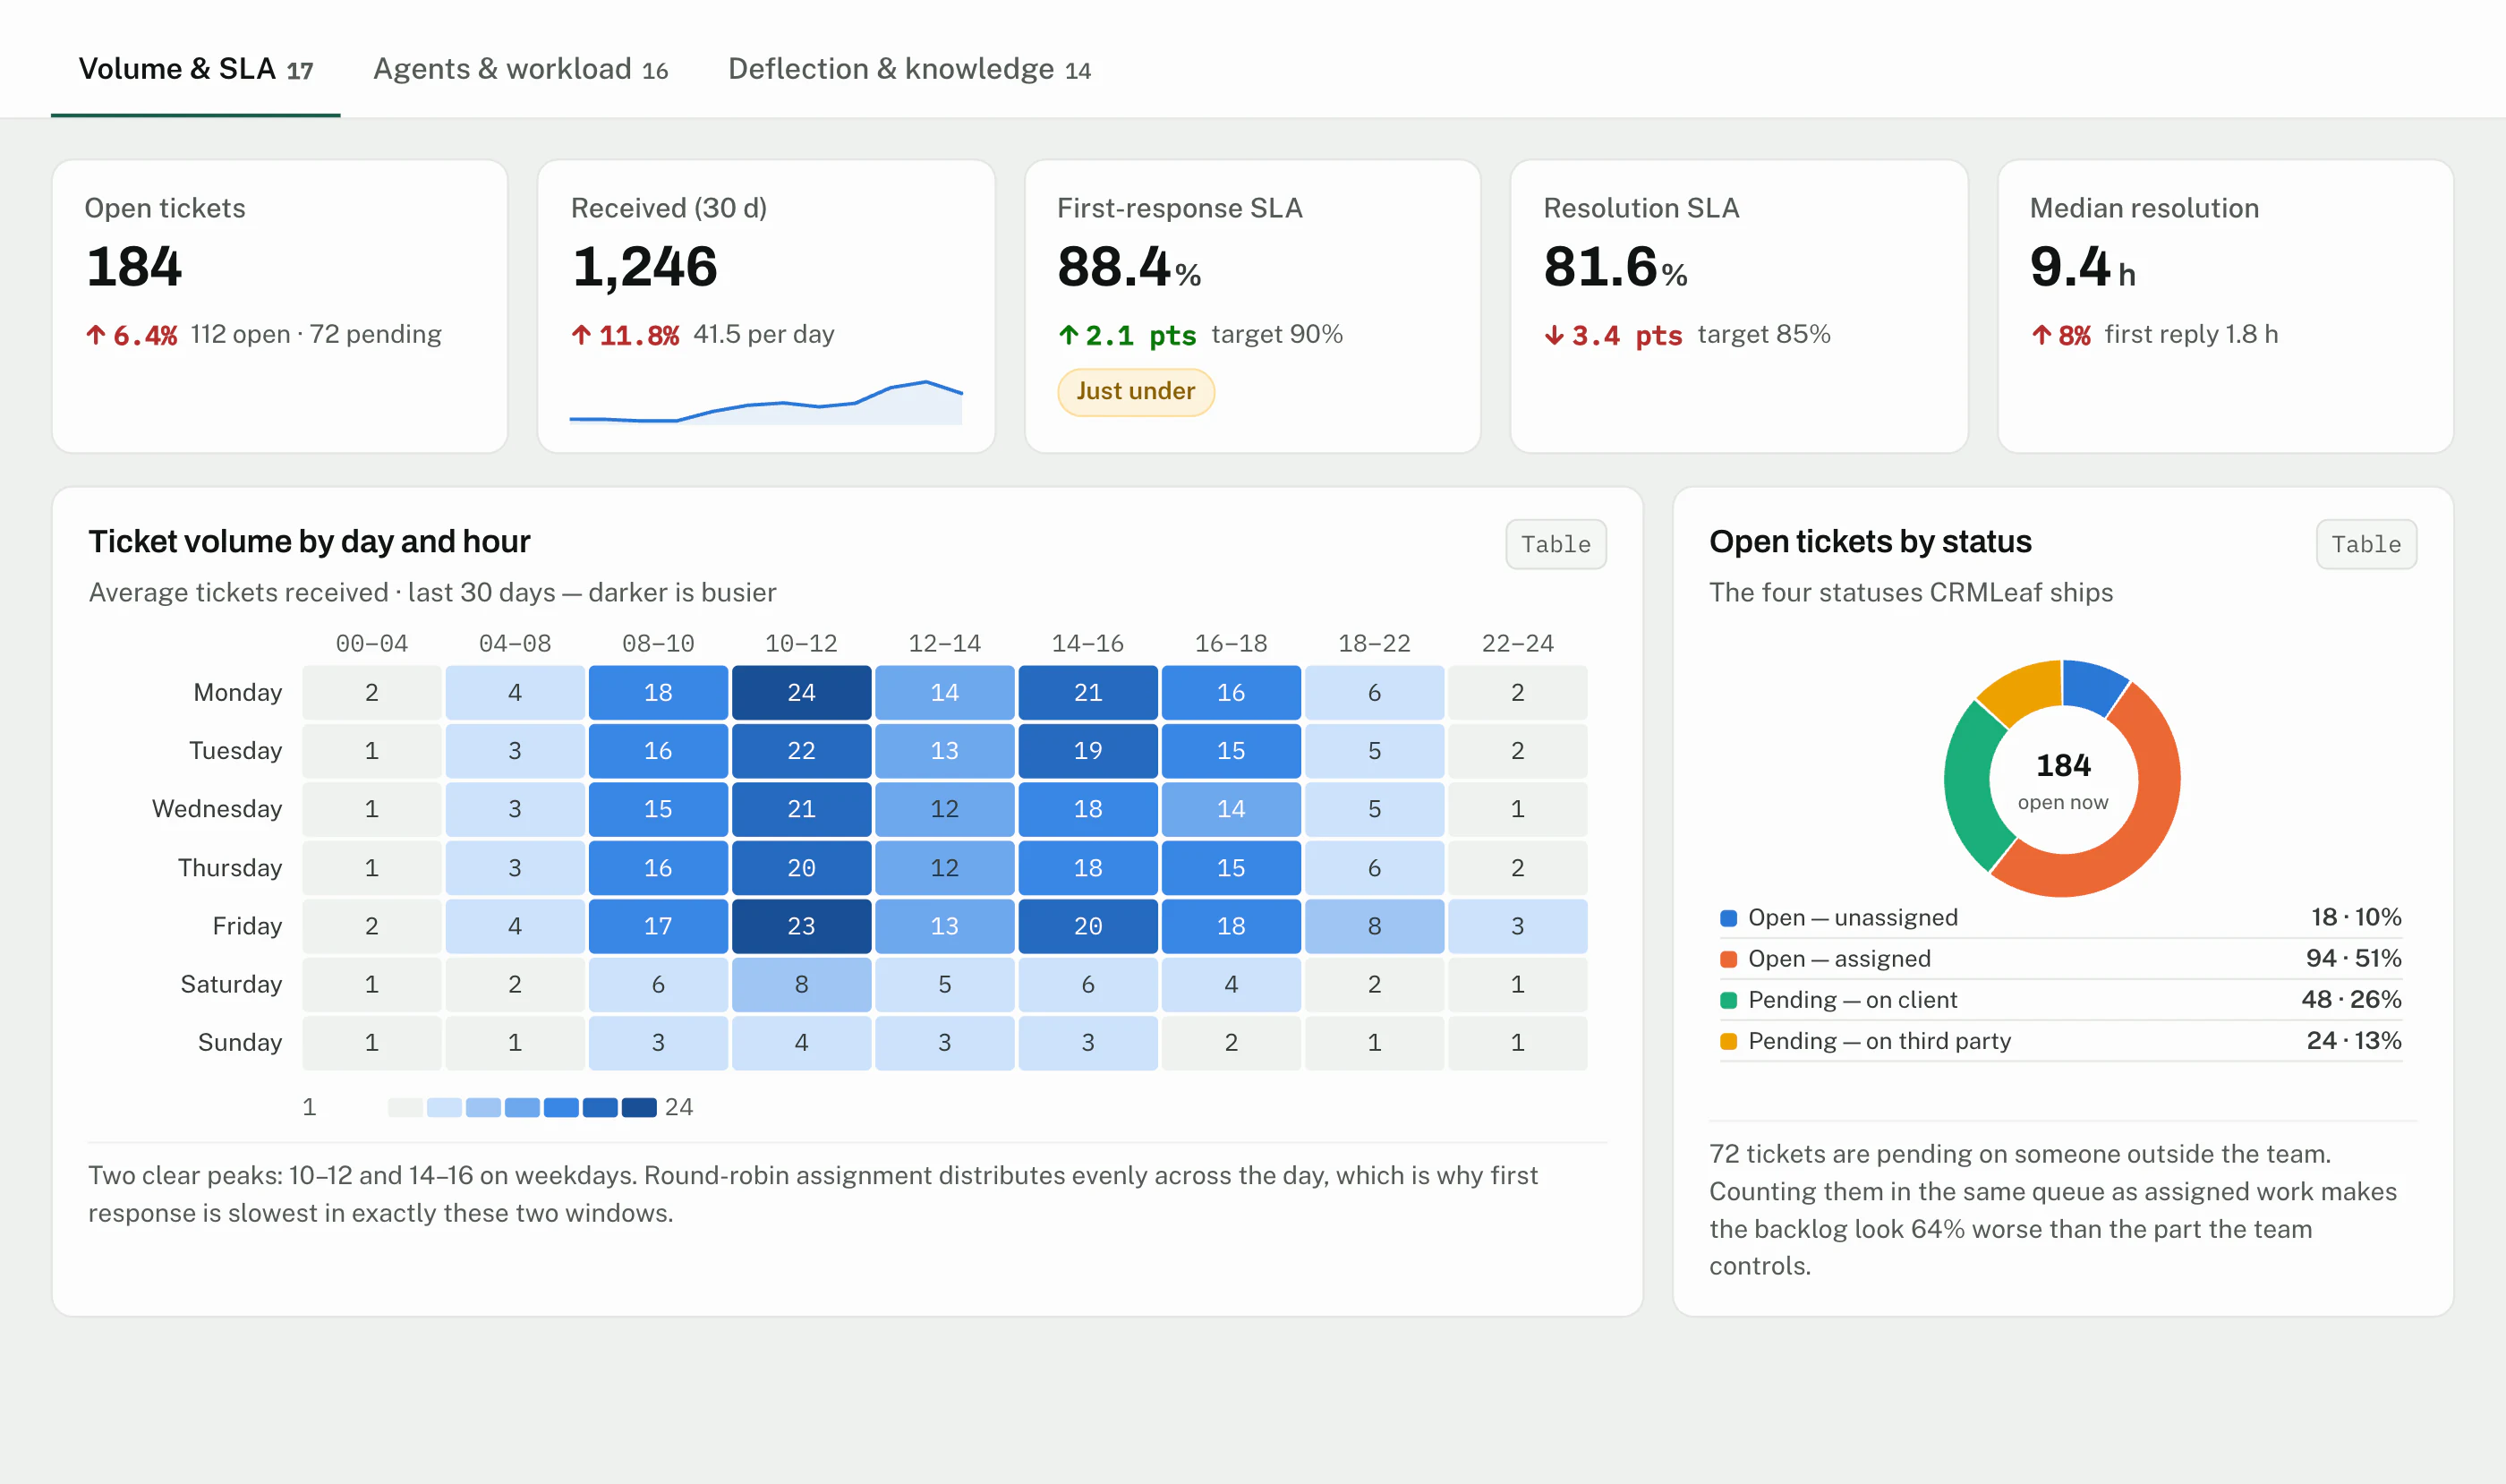
Task: Click the down arrow beside 3.4 pts
Action: click(1554, 335)
